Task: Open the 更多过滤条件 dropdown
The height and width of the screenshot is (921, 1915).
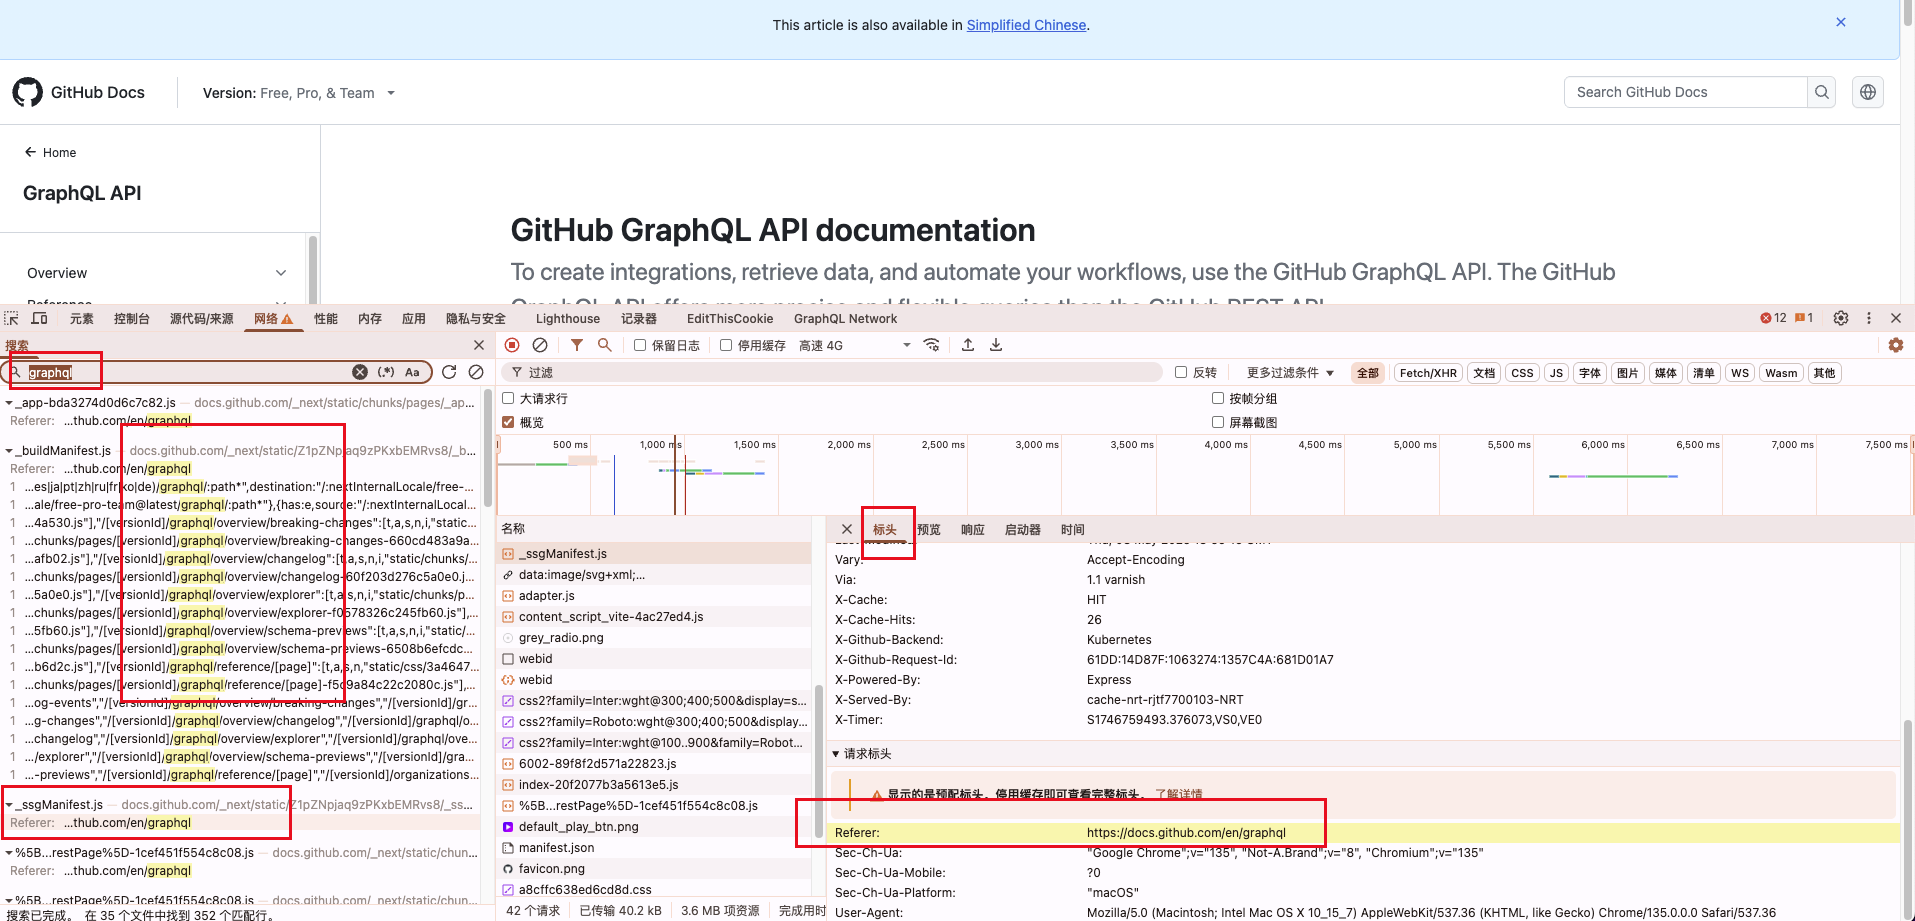Action: point(1290,373)
